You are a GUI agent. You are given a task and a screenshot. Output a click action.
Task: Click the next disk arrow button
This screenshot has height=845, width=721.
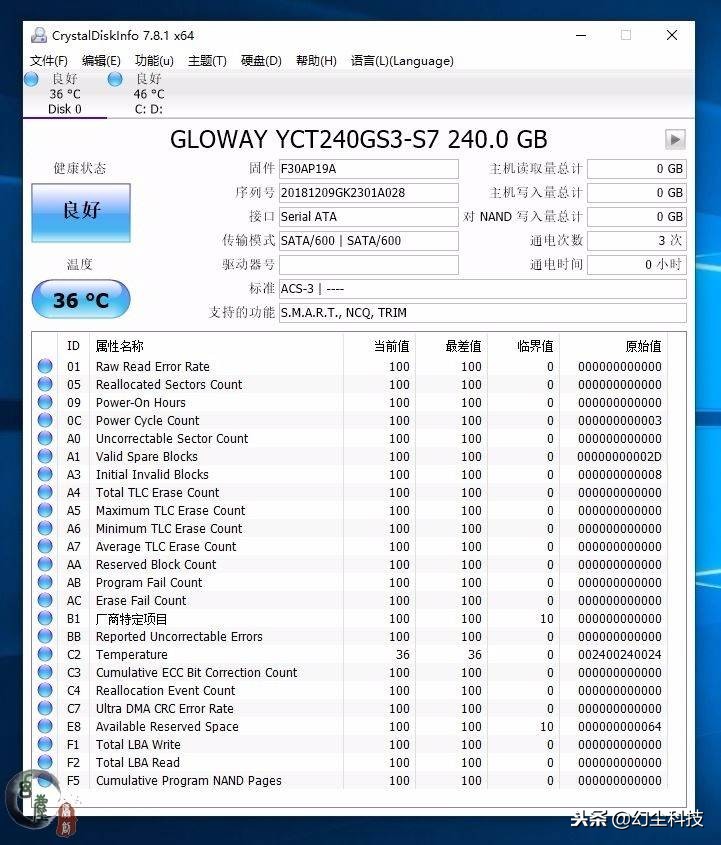[x=675, y=139]
